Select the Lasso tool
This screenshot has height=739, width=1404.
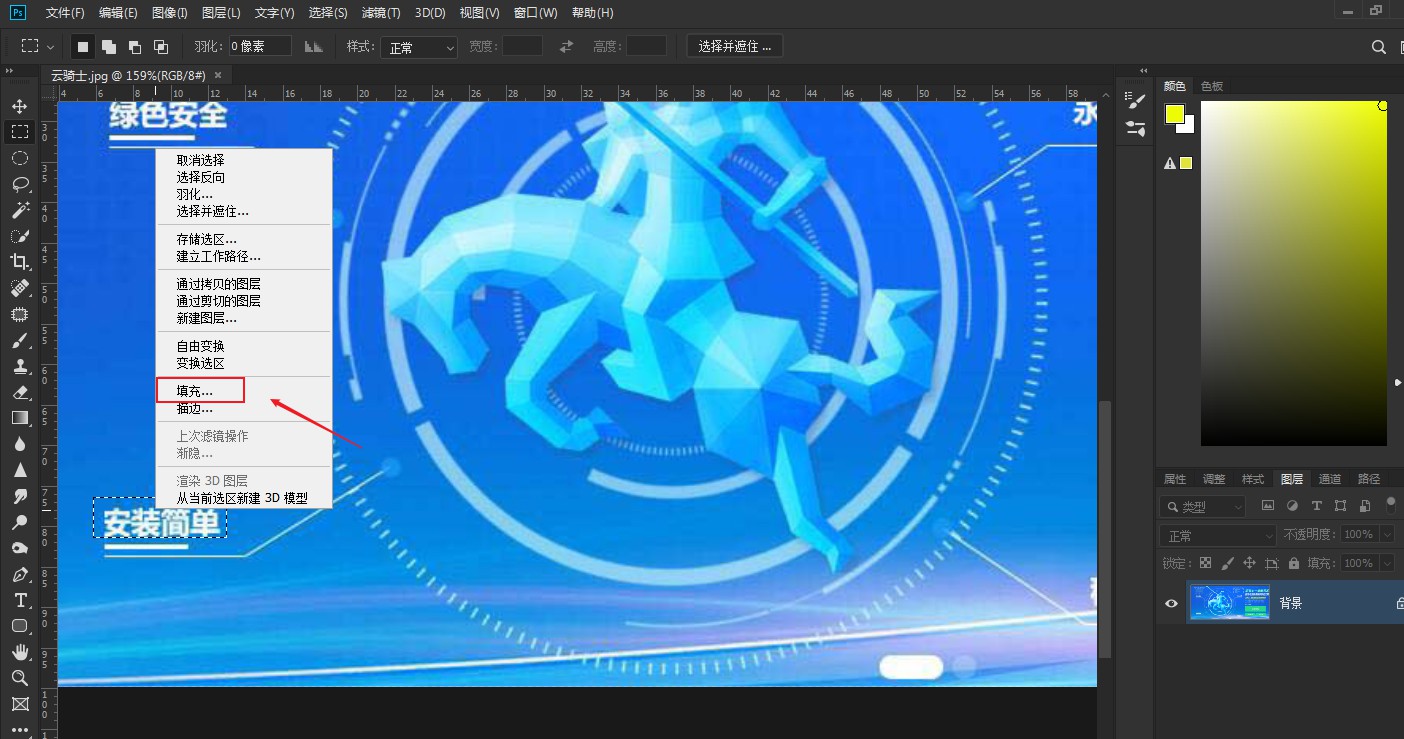(x=19, y=184)
